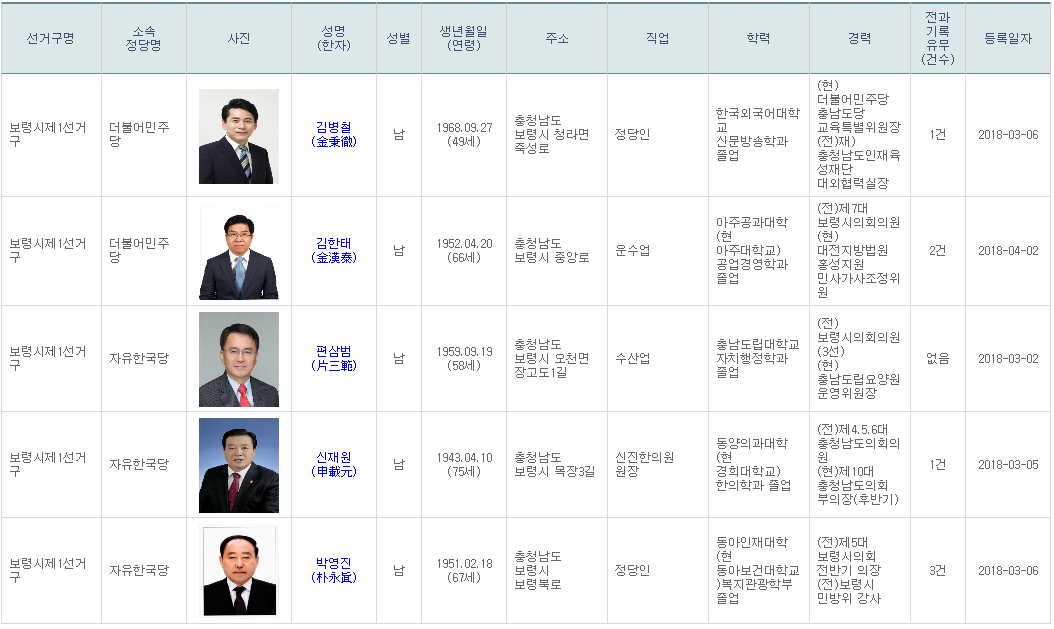Select birthdate cell 1952.04.20 (66세)
Screen dimensions: 1054x629
pos(464,251)
